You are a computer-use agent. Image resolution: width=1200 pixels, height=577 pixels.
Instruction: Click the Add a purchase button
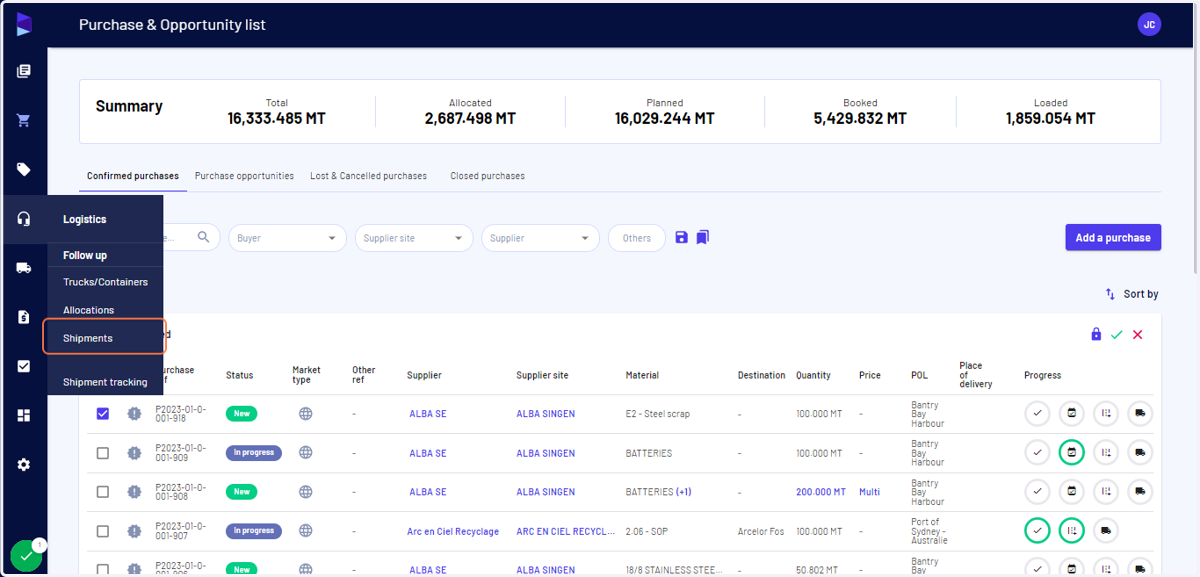click(1113, 238)
